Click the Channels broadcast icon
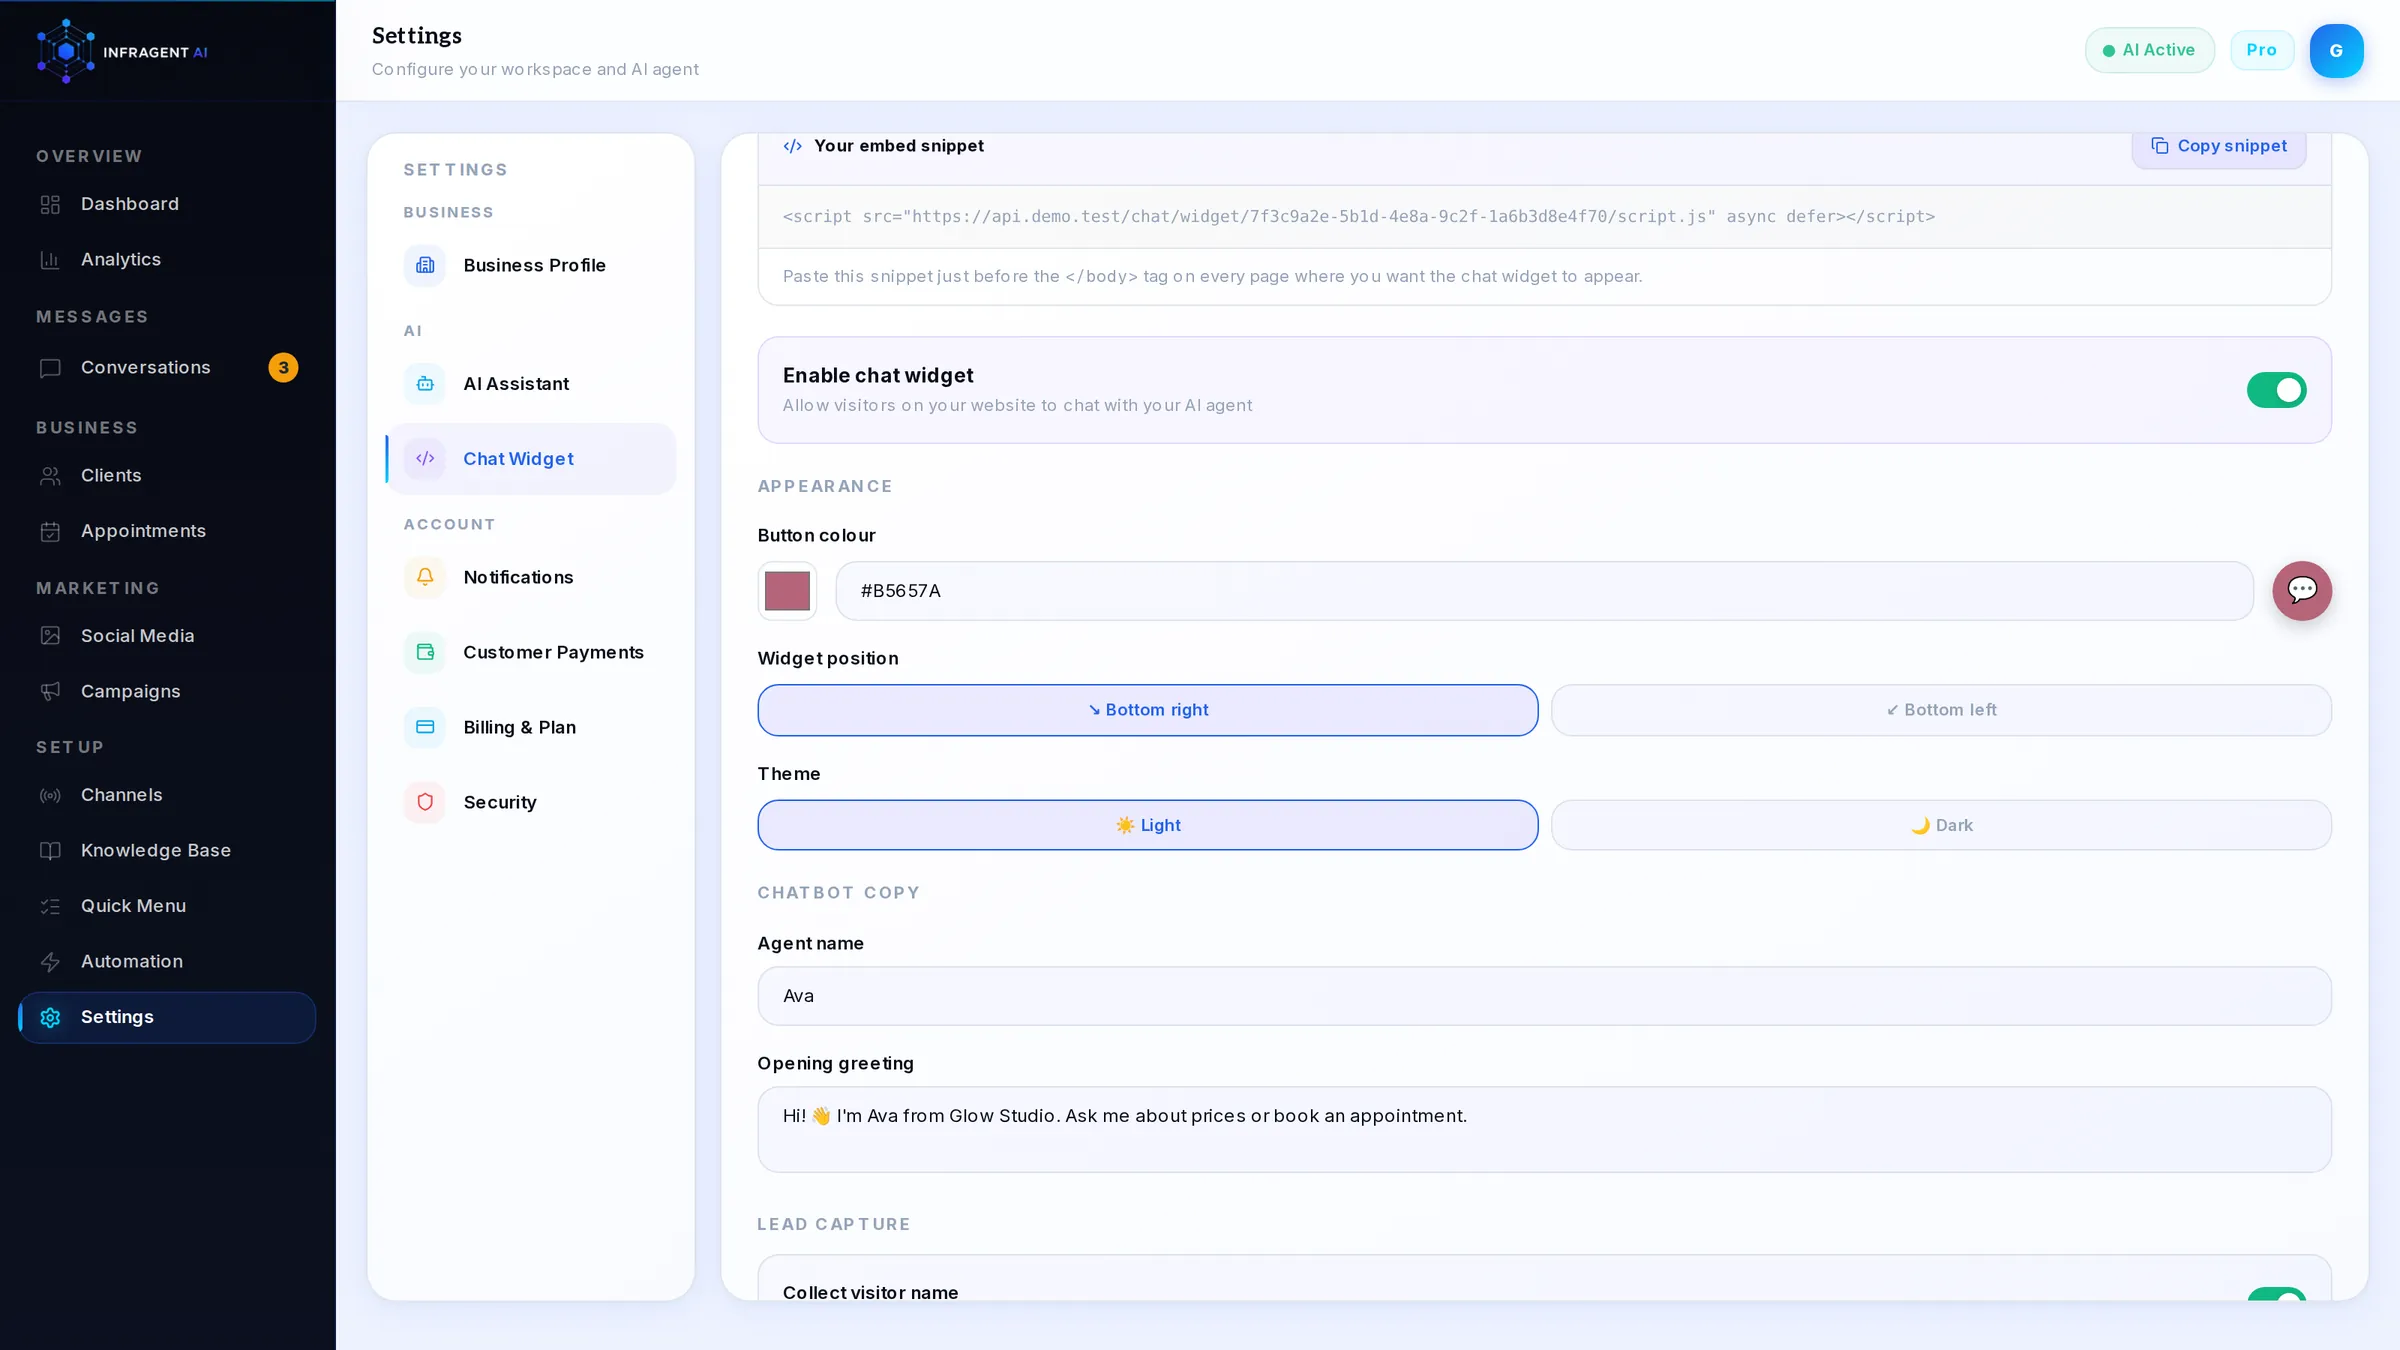This screenshot has height=1350, width=2400. [50, 796]
